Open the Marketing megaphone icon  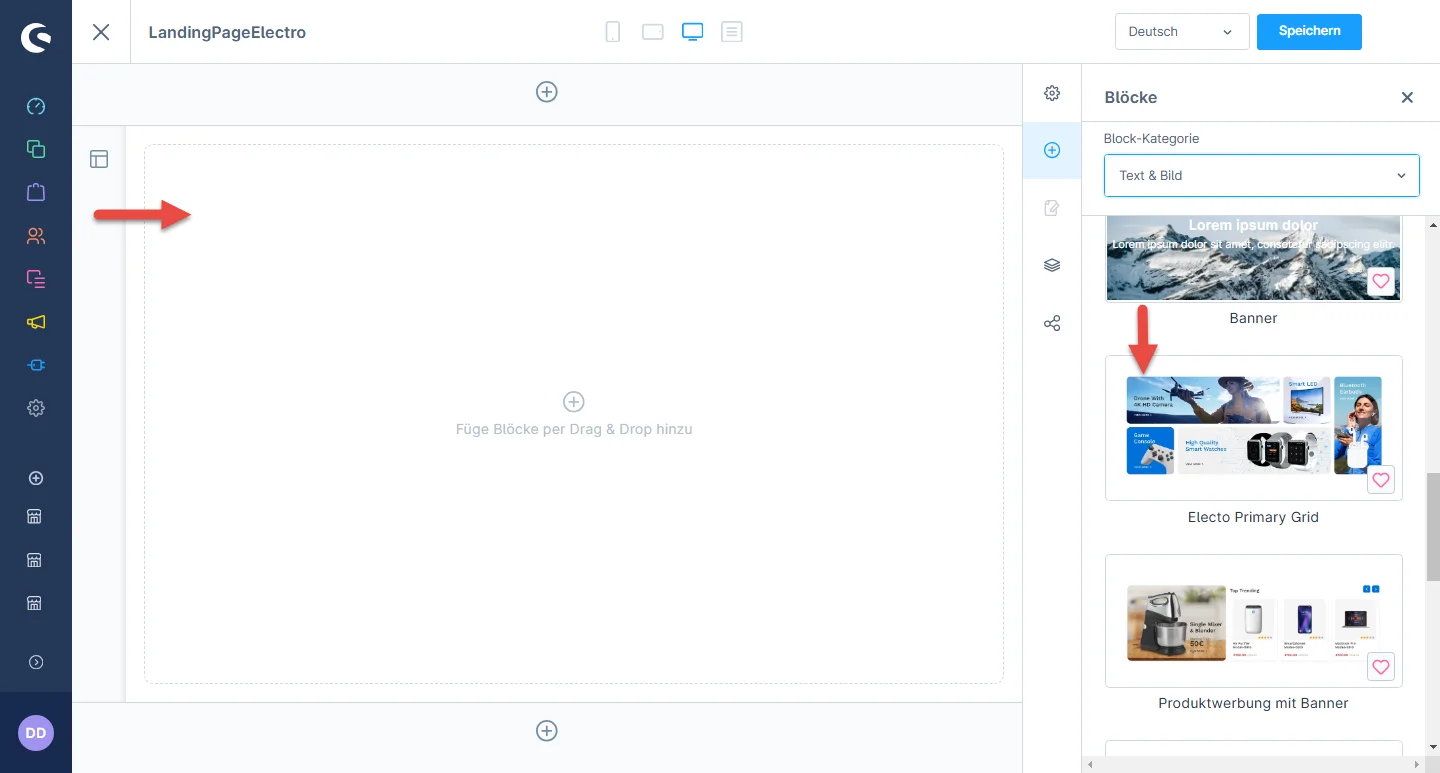[36, 322]
